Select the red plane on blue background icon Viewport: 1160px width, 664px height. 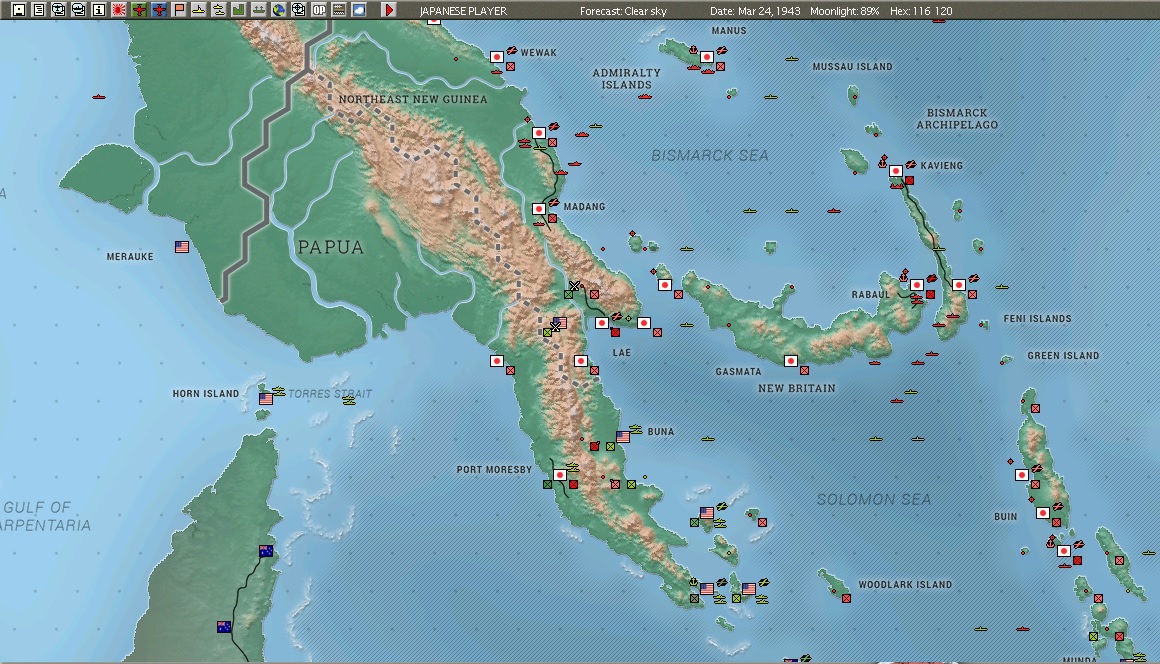point(158,10)
